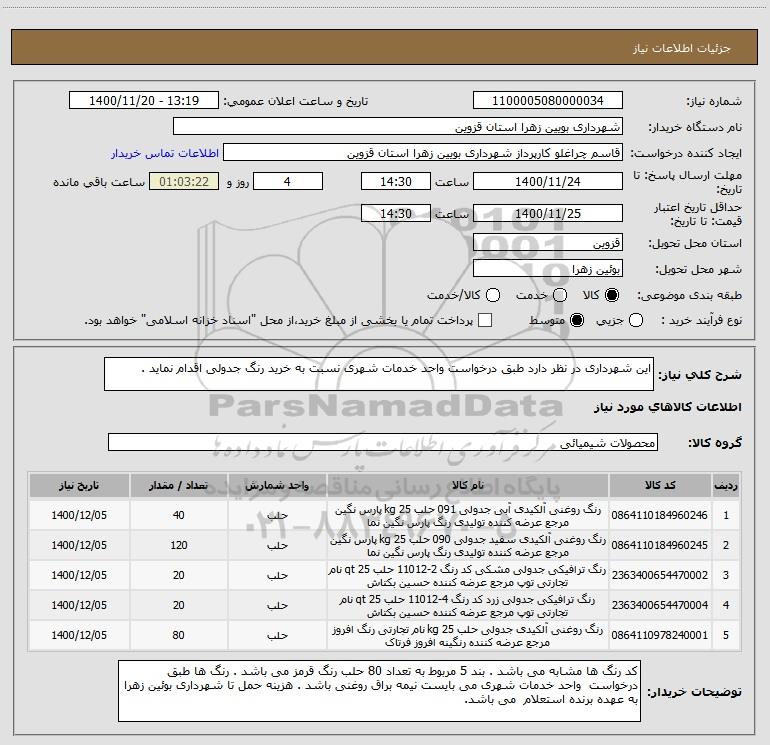Click the تاریخ نیاز column header
Viewport: 770px width, 745px height.
pos(79,485)
